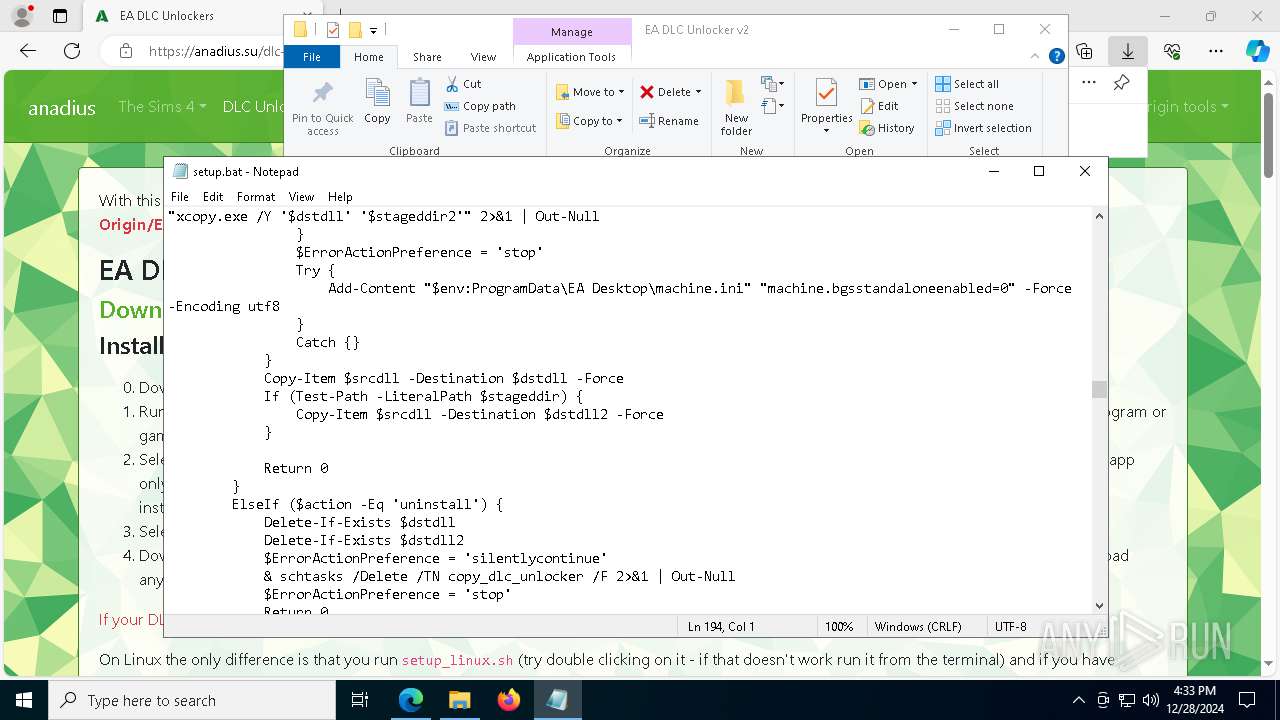The height and width of the screenshot is (720, 1280).
Task: Click the browser Refresh button
Action: pos(72,51)
